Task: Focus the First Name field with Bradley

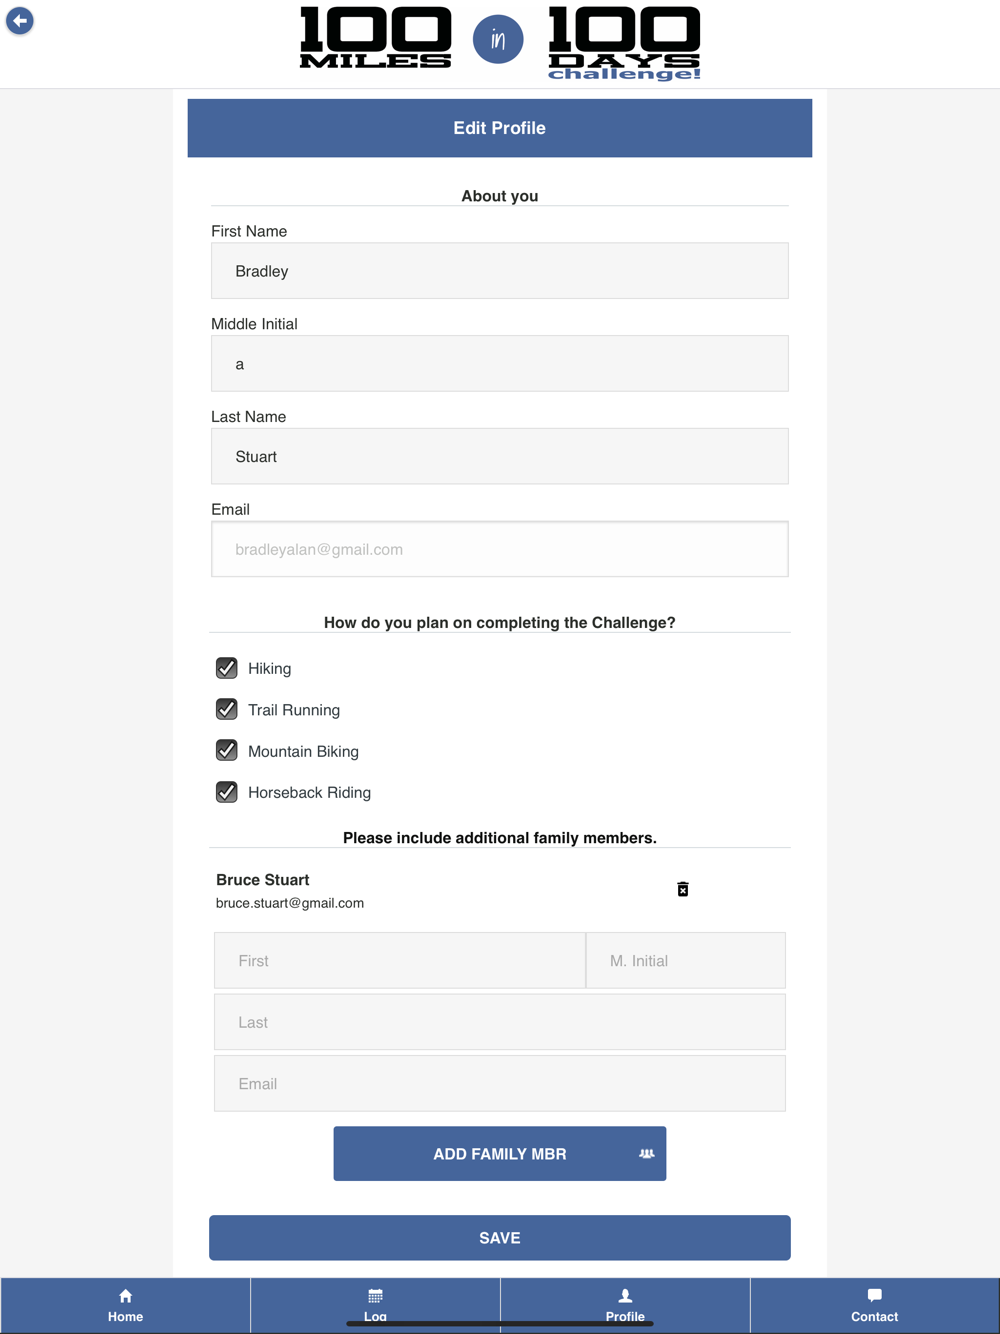Action: pyautogui.click(x=500, y=271)
